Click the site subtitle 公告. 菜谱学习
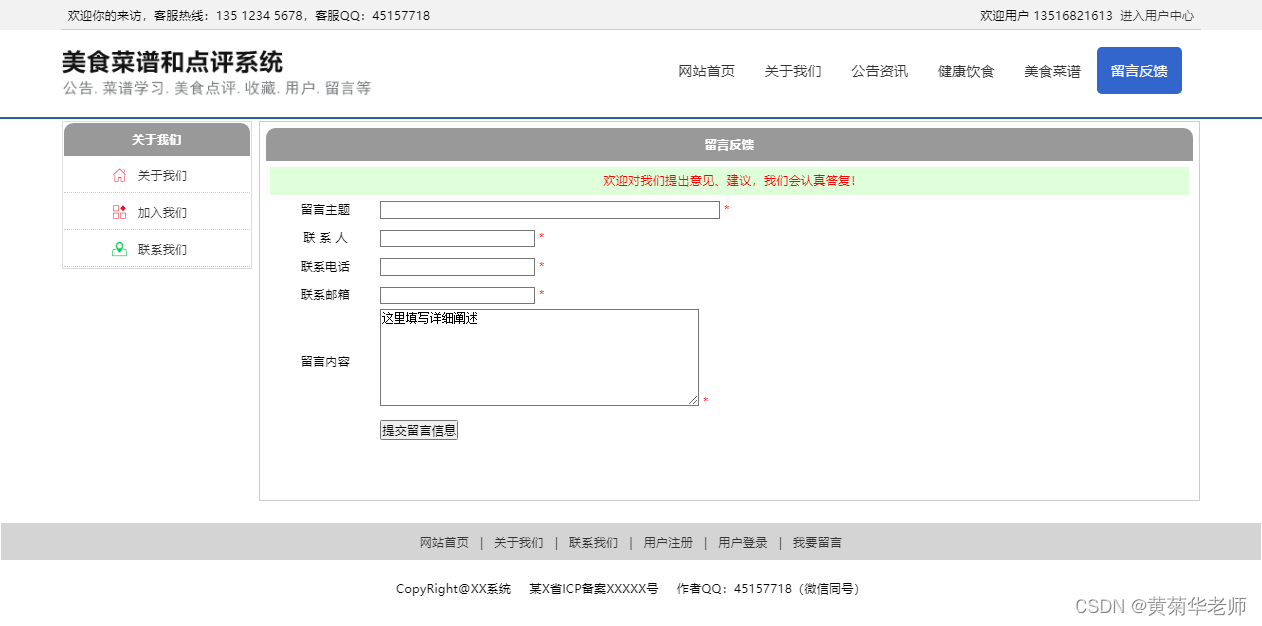The height and width of the screenshot is (626, 1262). [x=217, y=88]
